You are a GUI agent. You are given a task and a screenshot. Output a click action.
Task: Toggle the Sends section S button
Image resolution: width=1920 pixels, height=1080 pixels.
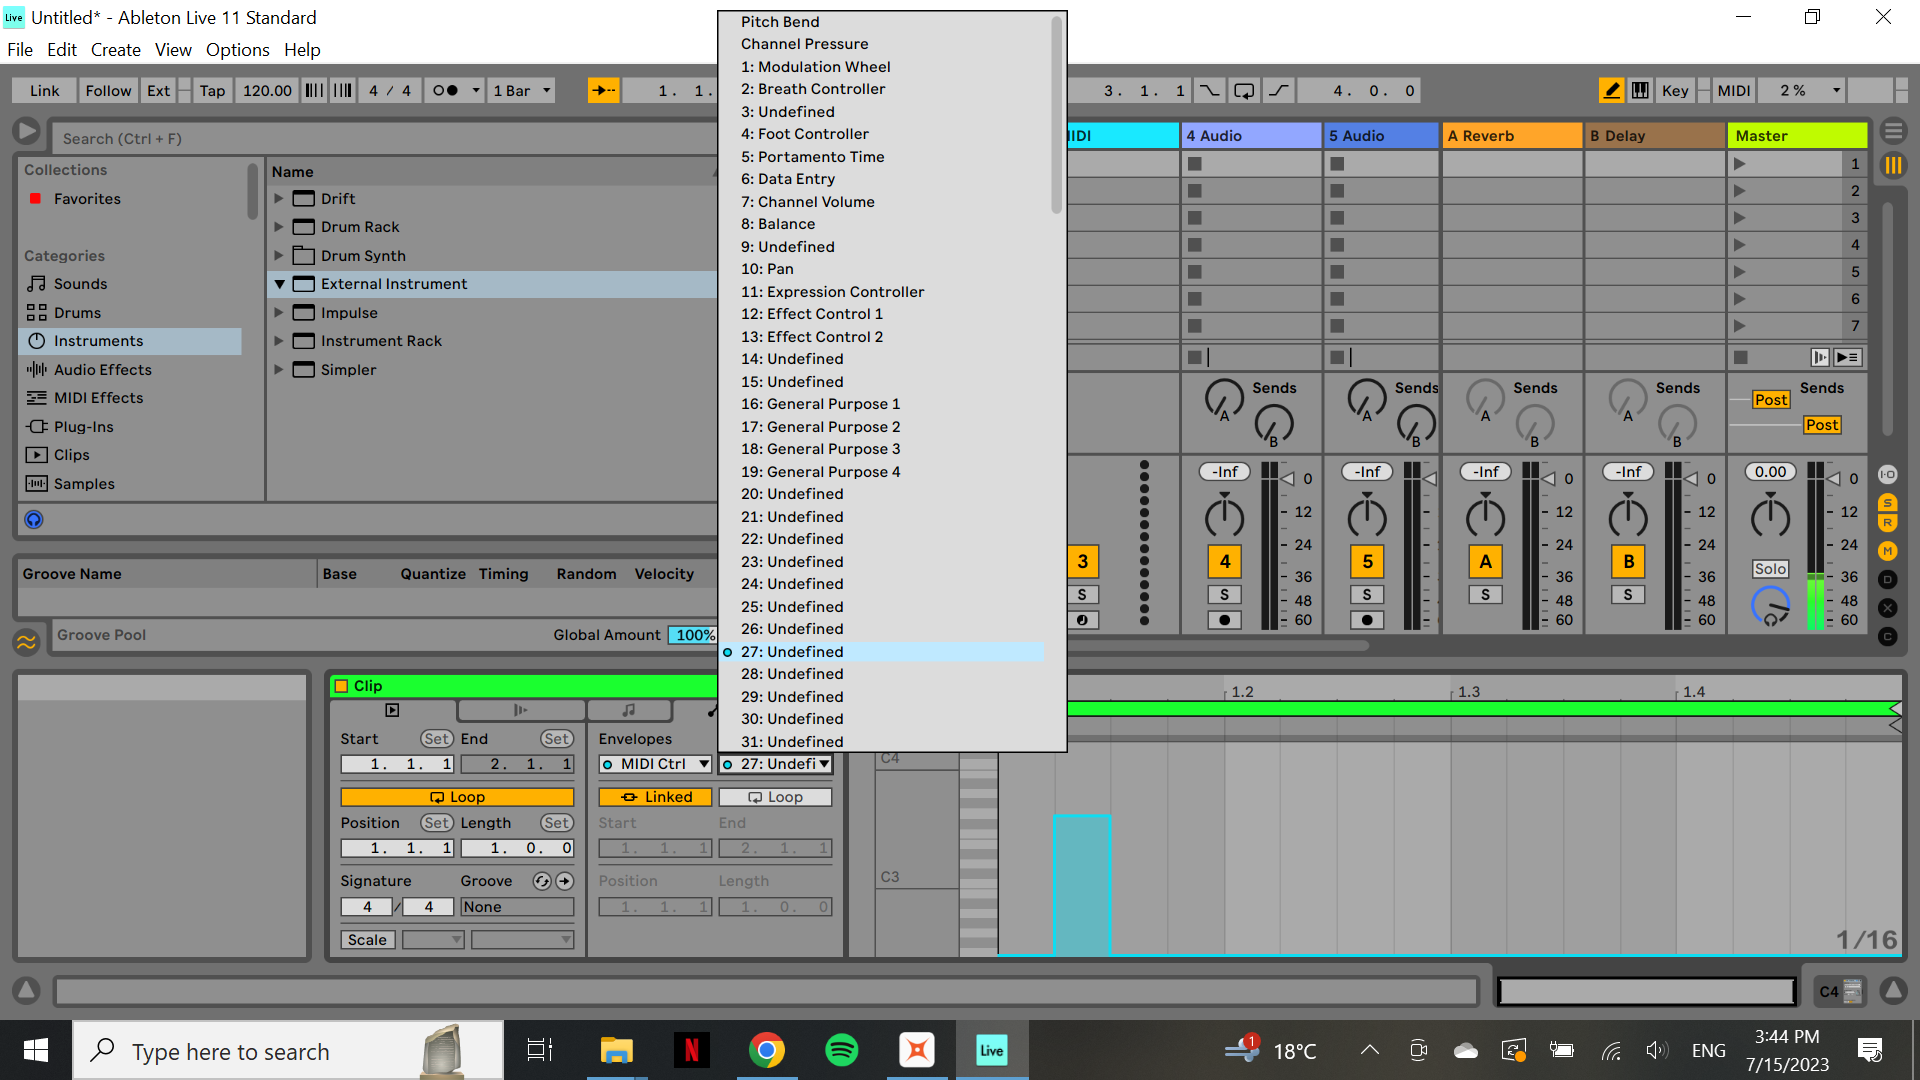point(1887,502)
